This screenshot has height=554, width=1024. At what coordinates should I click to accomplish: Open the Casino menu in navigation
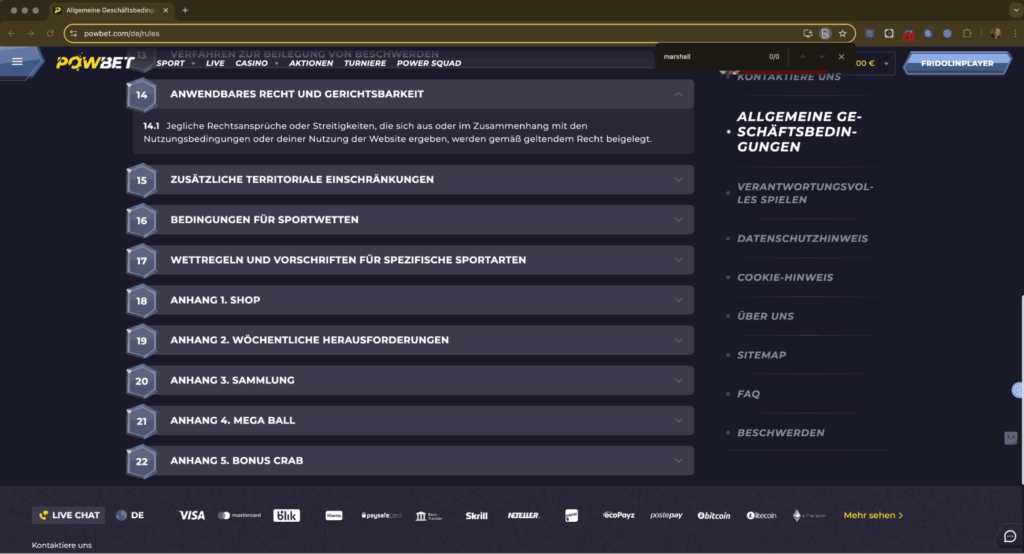pos(252,63)
